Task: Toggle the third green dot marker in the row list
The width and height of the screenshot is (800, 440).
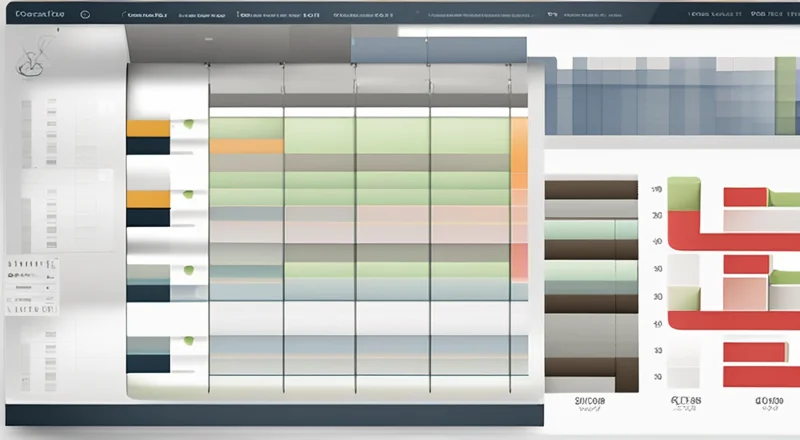Action: [187, 268]
